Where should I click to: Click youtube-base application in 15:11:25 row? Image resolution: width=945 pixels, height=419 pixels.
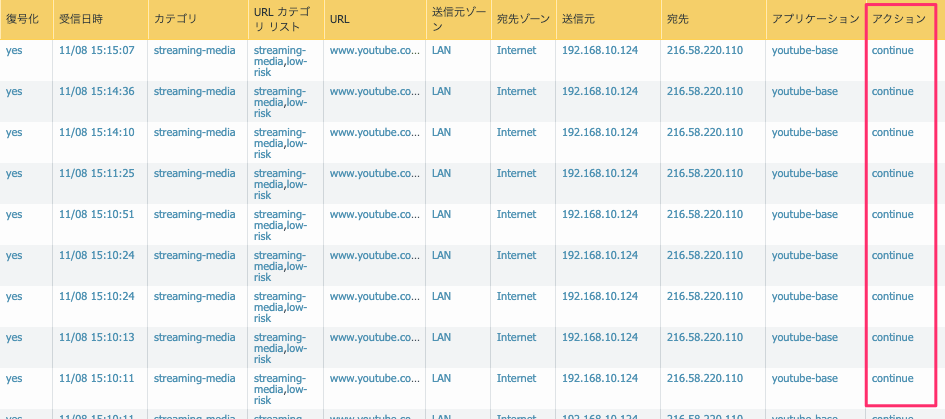click(x=805, y=174)
